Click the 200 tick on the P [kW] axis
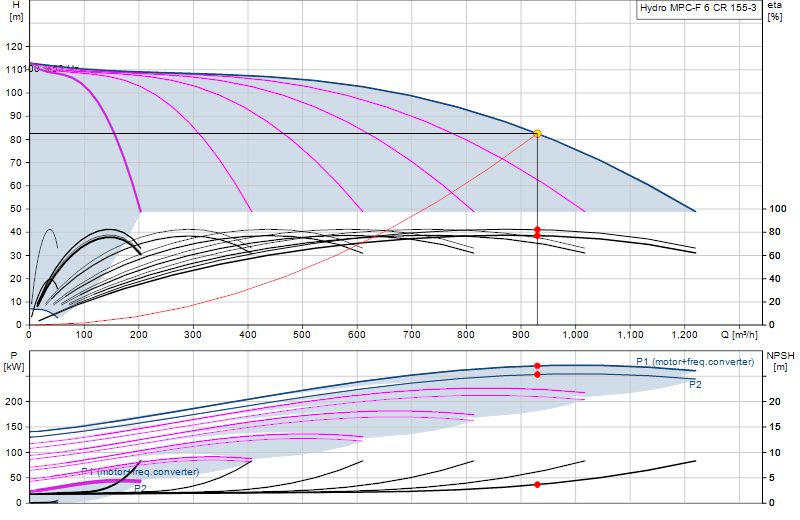The width and height of the screenshot is (800, 520). click(x=14, y=402)
